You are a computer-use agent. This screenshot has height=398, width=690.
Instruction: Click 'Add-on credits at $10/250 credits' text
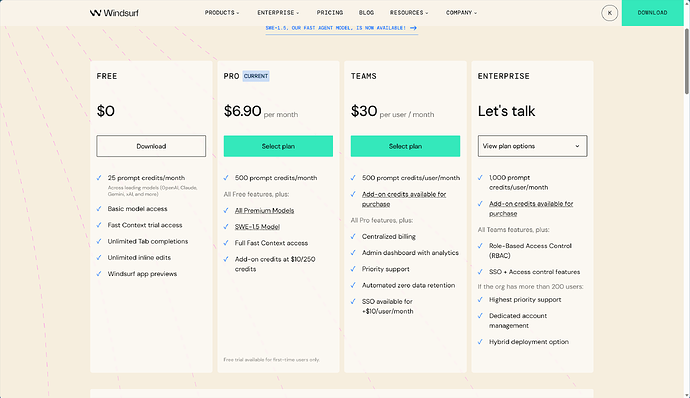[x=275, y=264]
